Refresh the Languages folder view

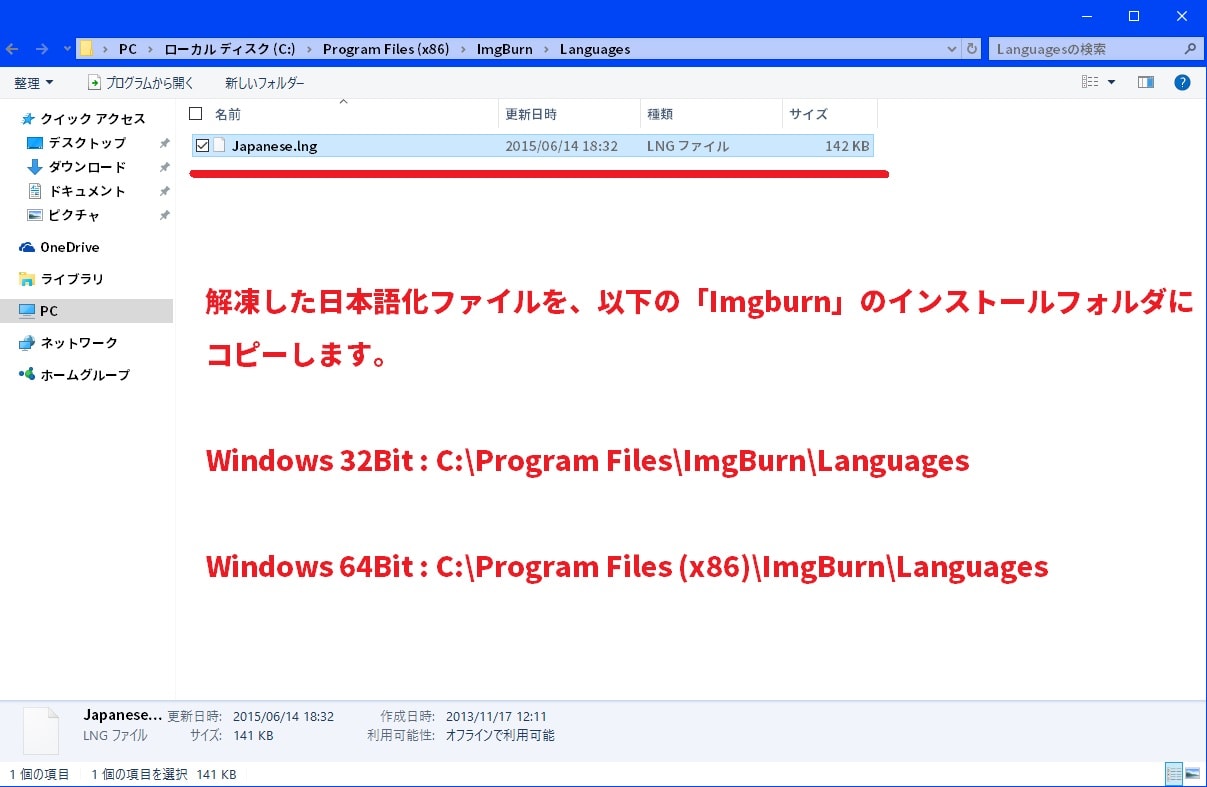(972, 49)
